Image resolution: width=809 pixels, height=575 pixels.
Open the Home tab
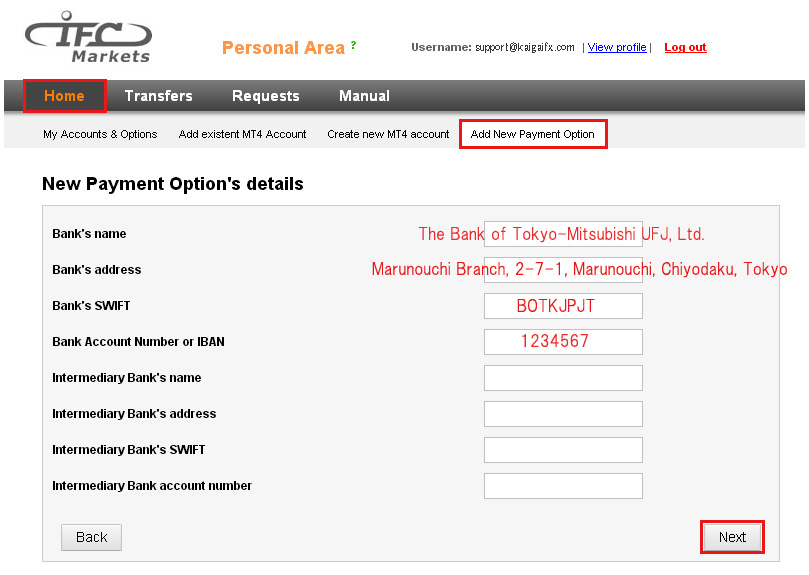click(x=64, y=96)
